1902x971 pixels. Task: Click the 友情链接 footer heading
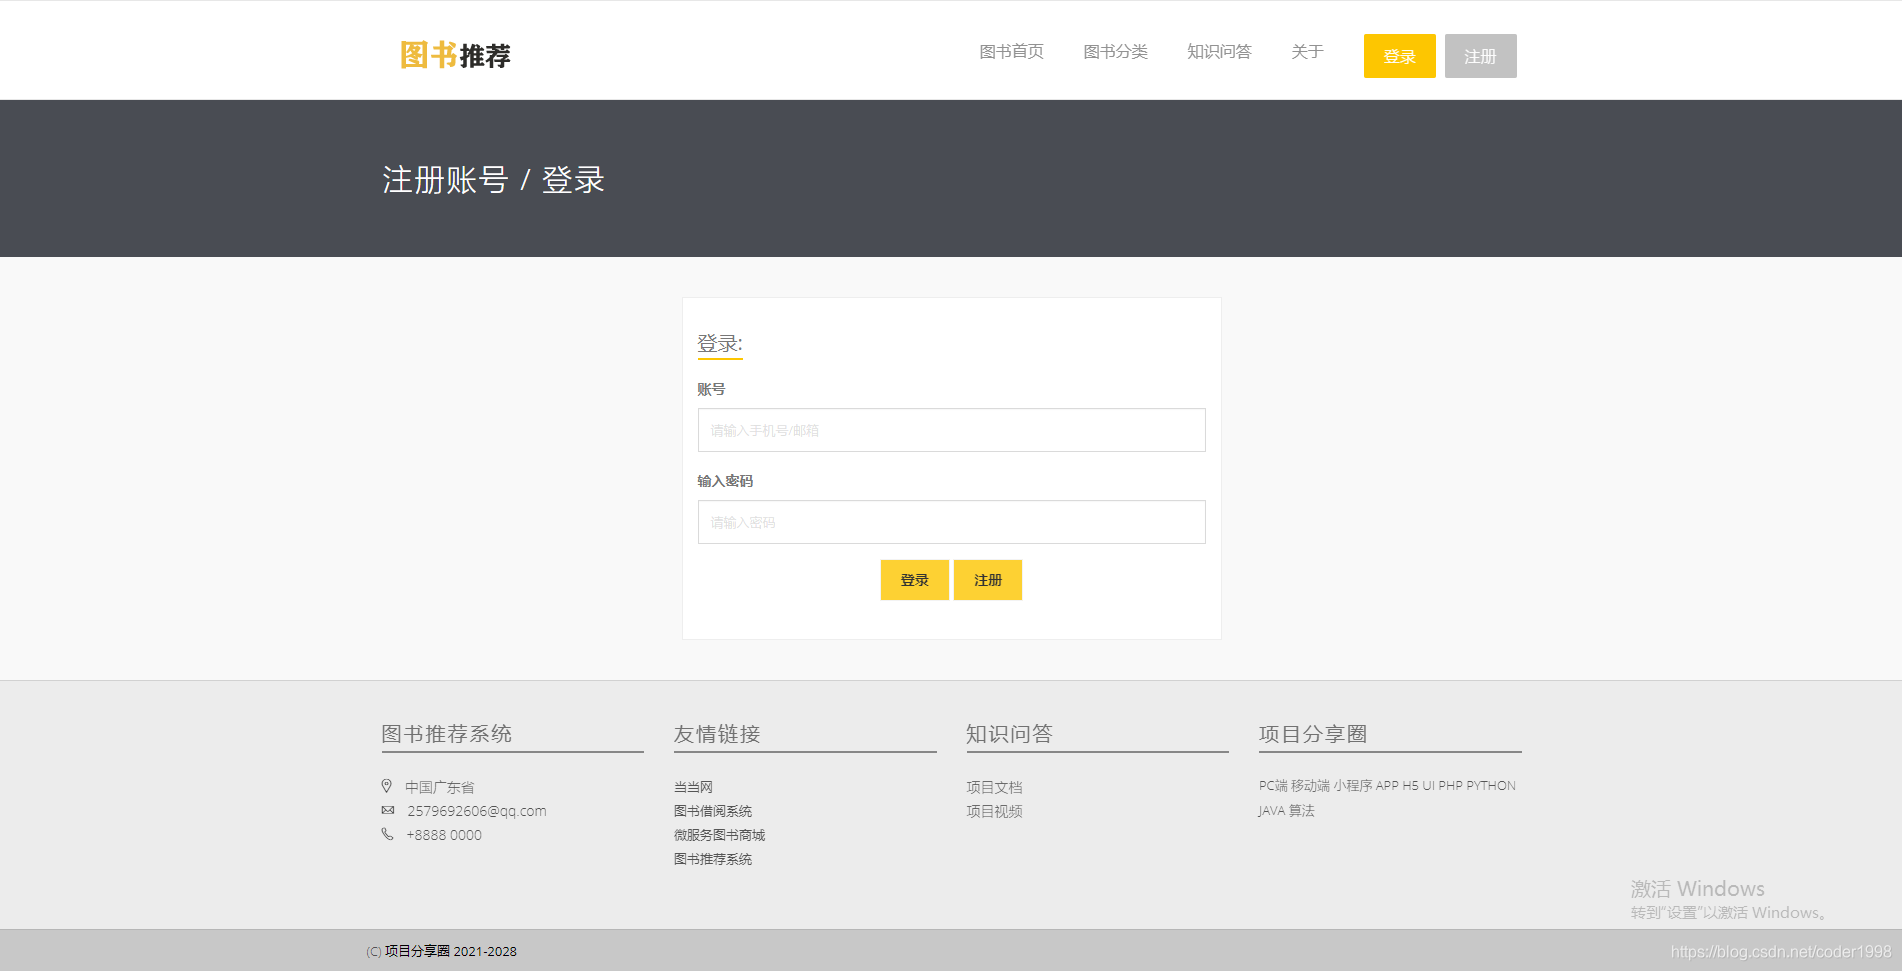pos(717,734)
